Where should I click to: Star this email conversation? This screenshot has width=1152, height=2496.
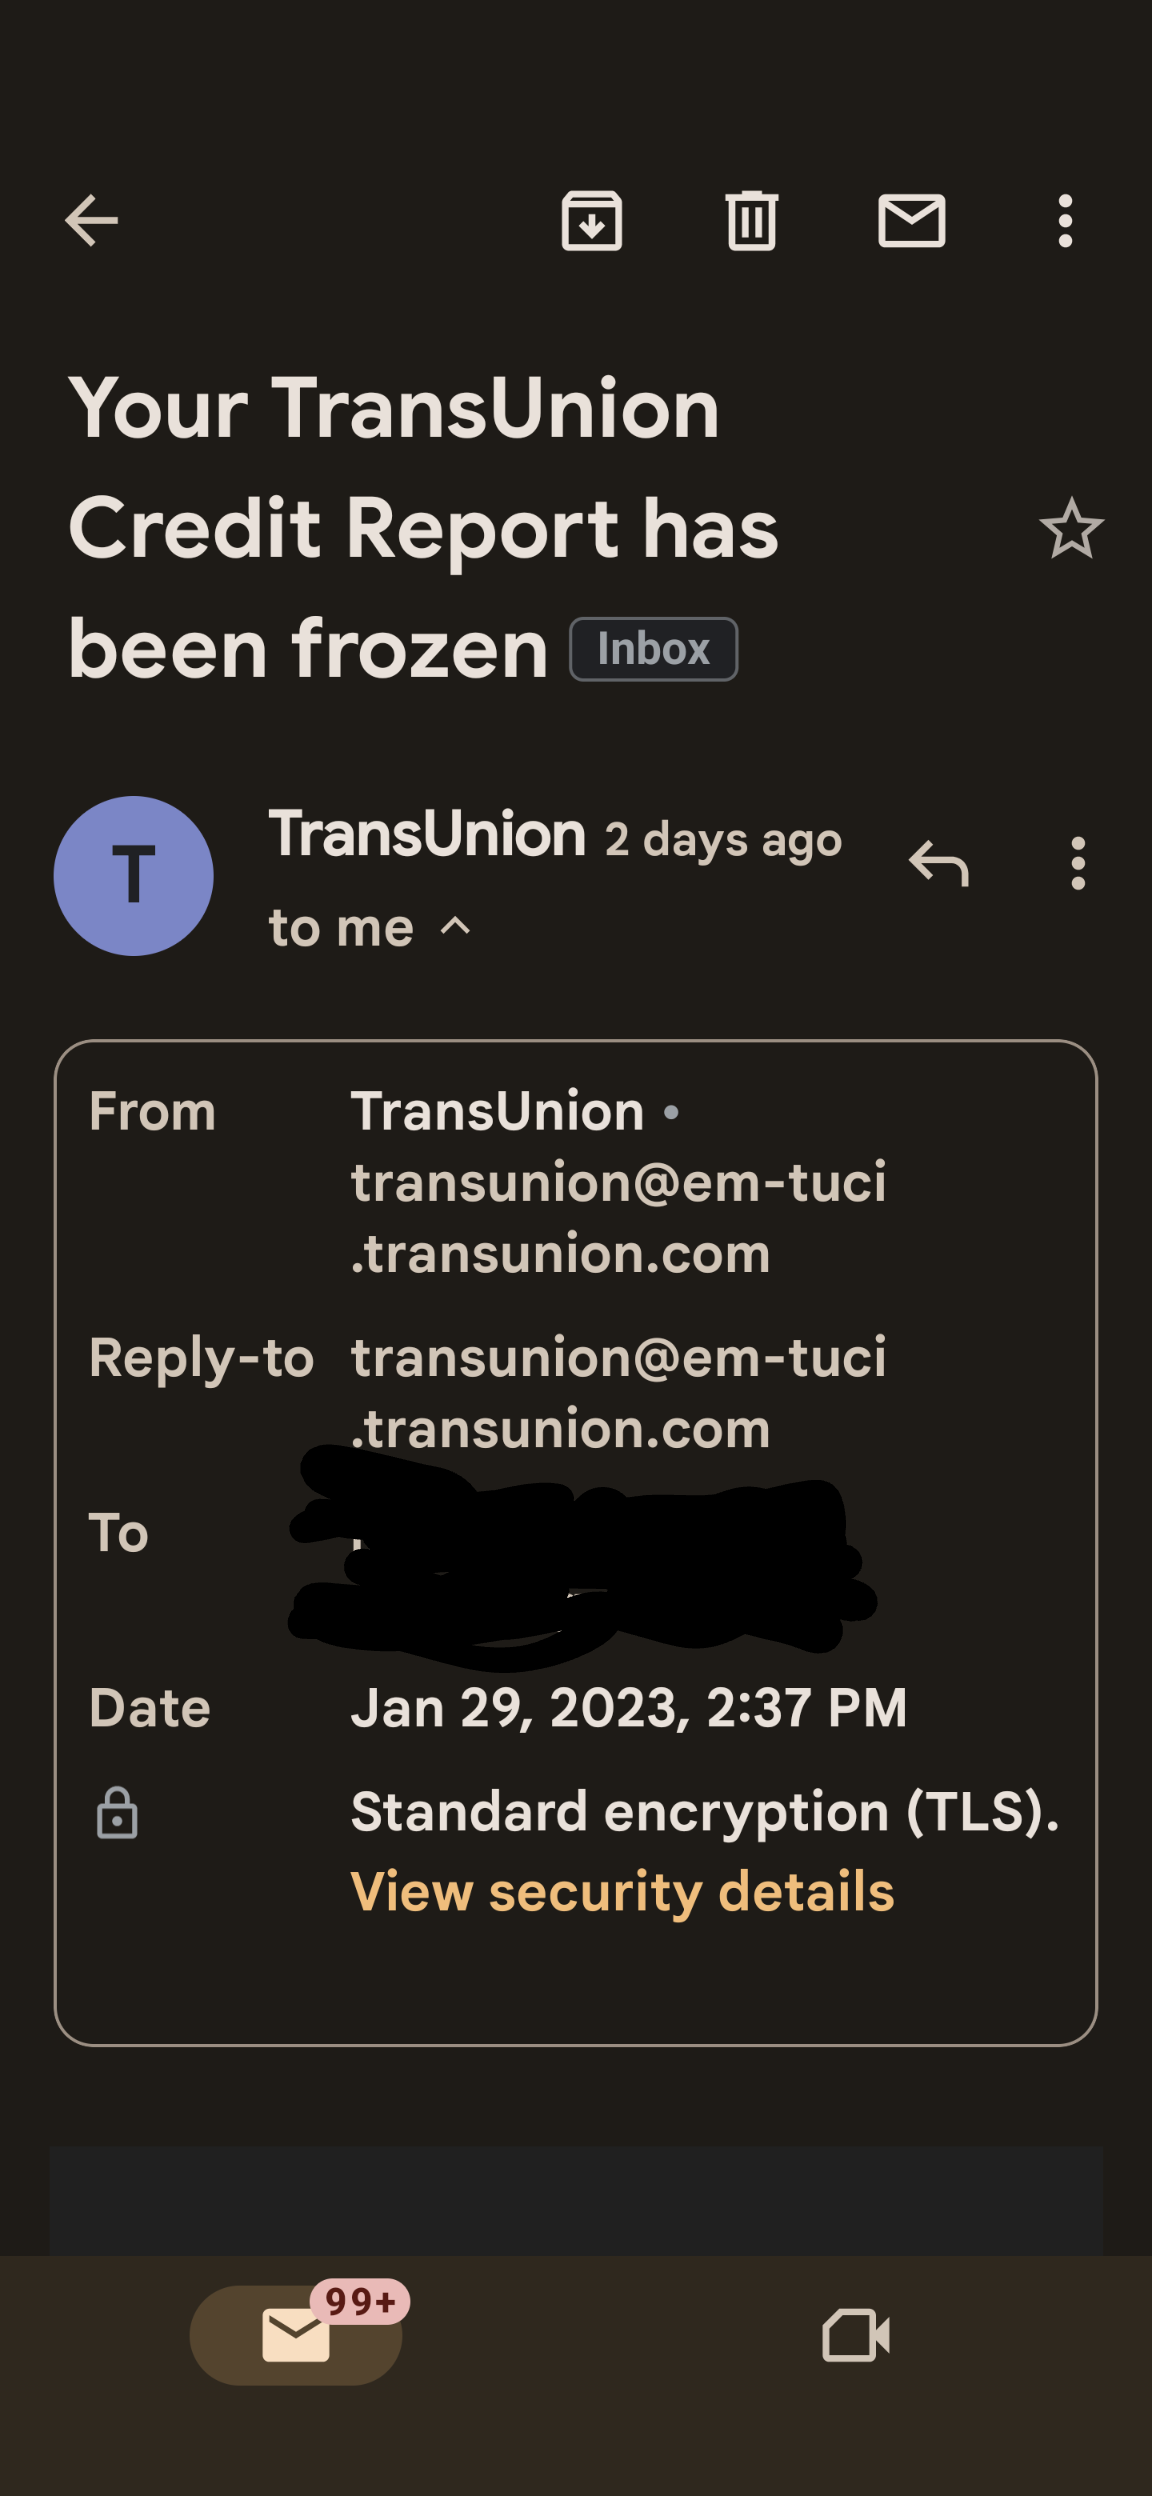[1071, 529]
